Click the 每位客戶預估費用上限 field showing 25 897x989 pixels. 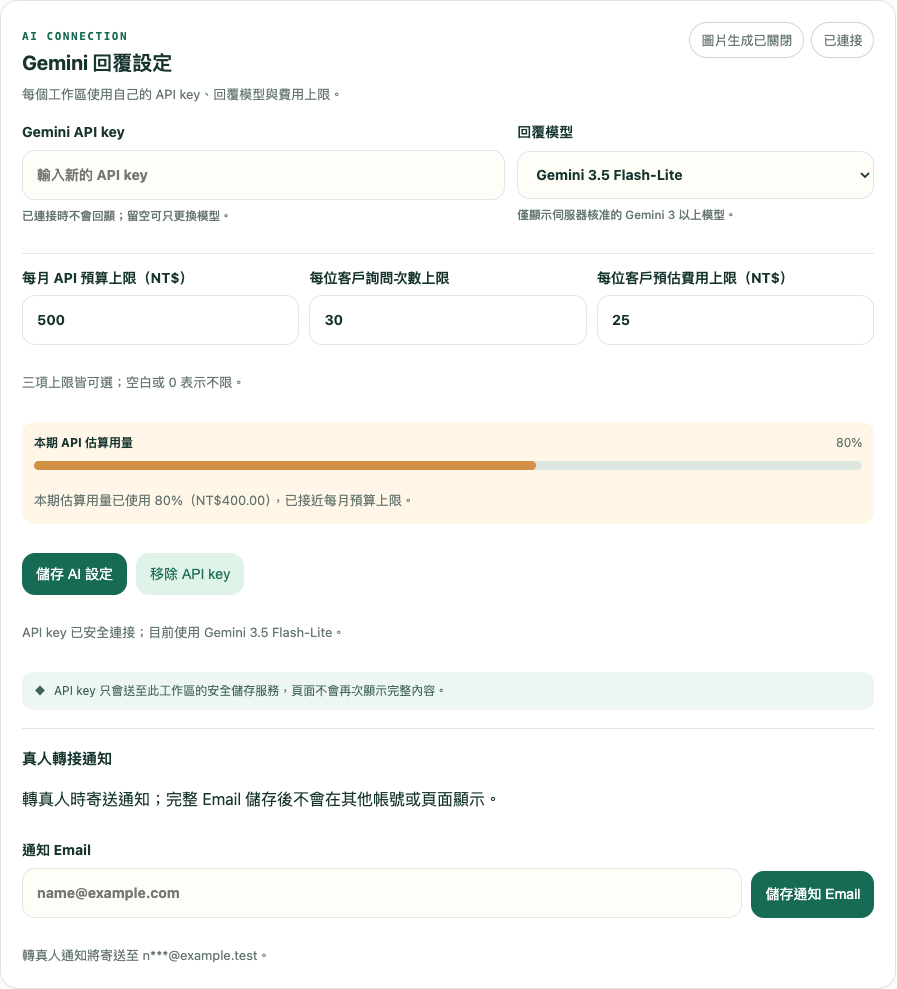coord(735,320)
